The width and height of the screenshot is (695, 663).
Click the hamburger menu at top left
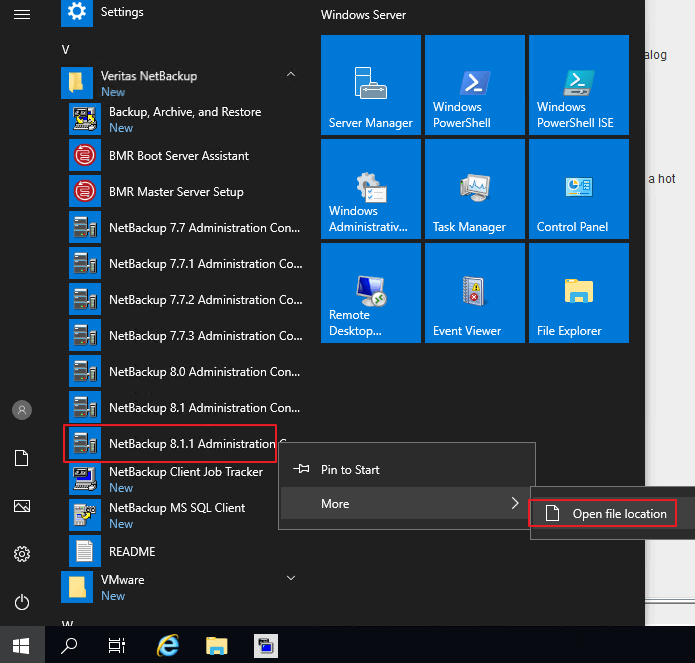click(x=22, y=15)
